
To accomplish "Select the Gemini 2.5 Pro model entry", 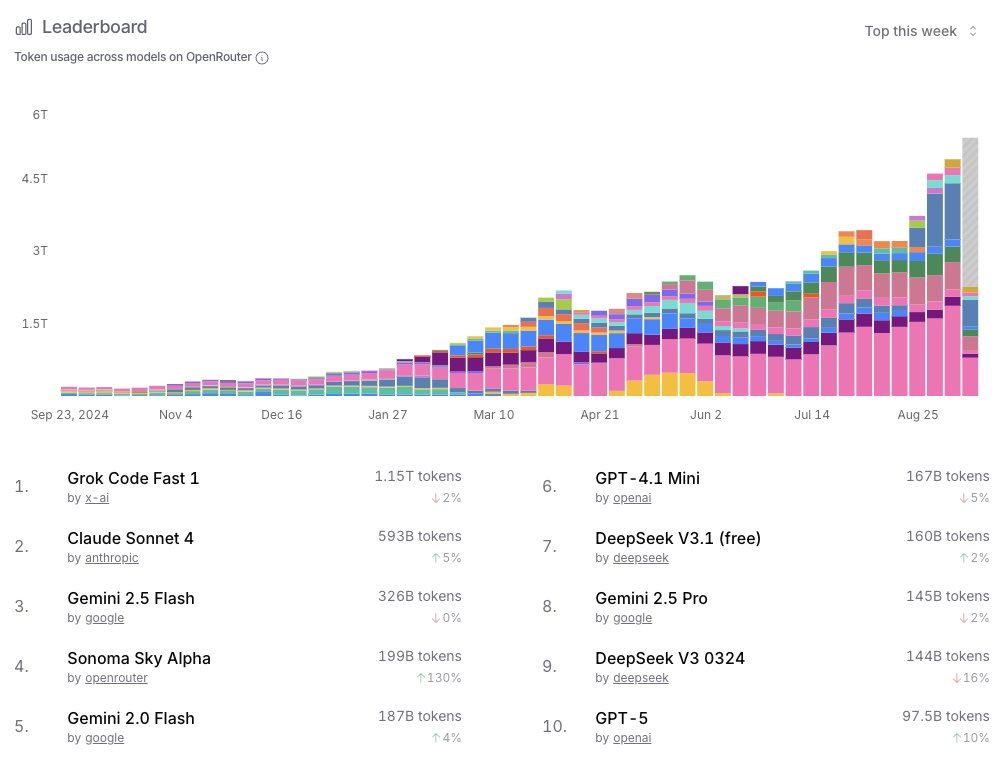I will click(x=651, y=598).
